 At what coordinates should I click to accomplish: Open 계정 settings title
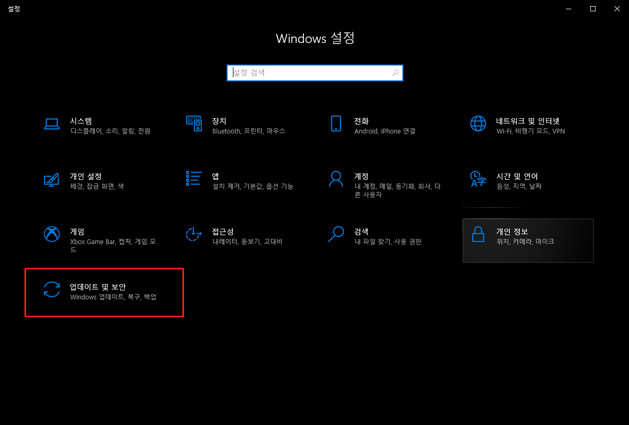point(361,177)
